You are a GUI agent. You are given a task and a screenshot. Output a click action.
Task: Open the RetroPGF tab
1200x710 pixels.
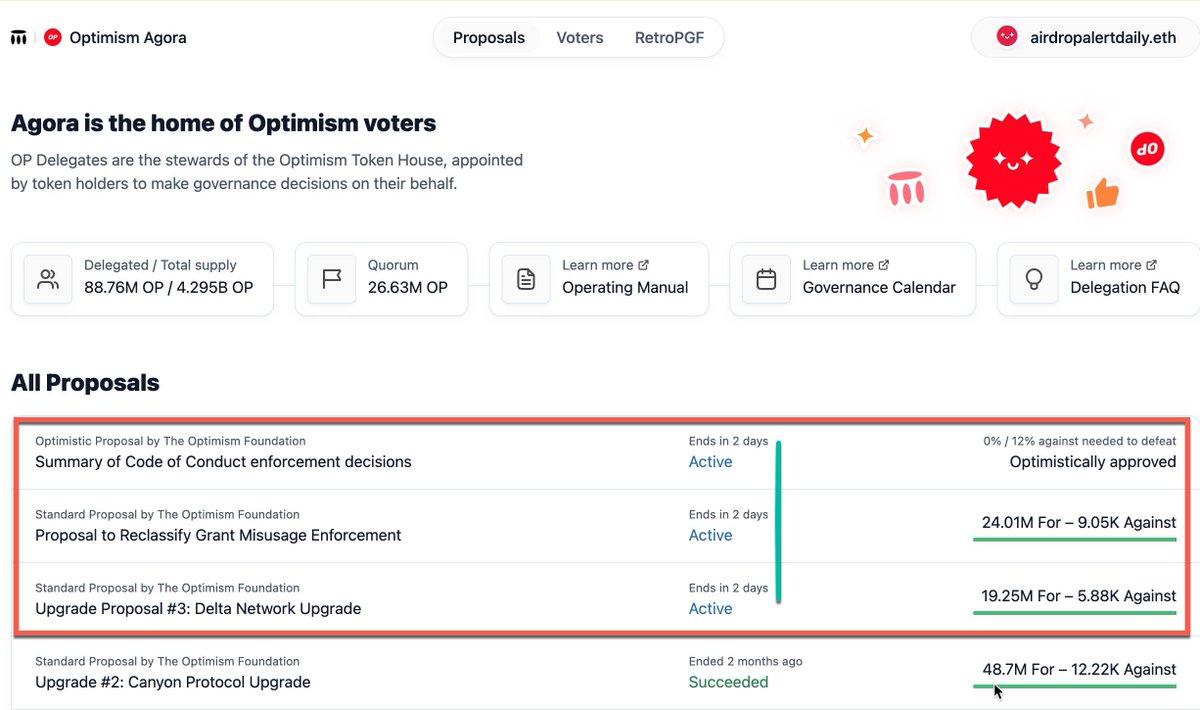tap(668, 38)
